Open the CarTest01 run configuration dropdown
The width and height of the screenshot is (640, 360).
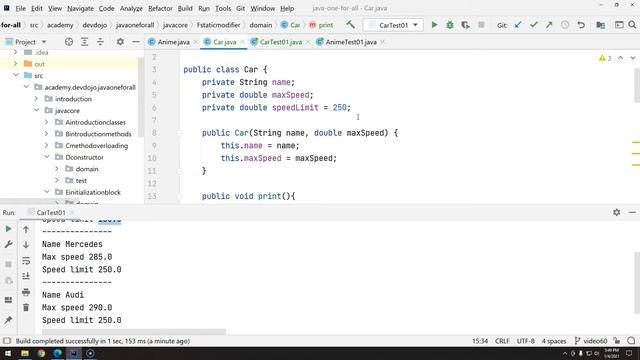(x=393, y=25)
